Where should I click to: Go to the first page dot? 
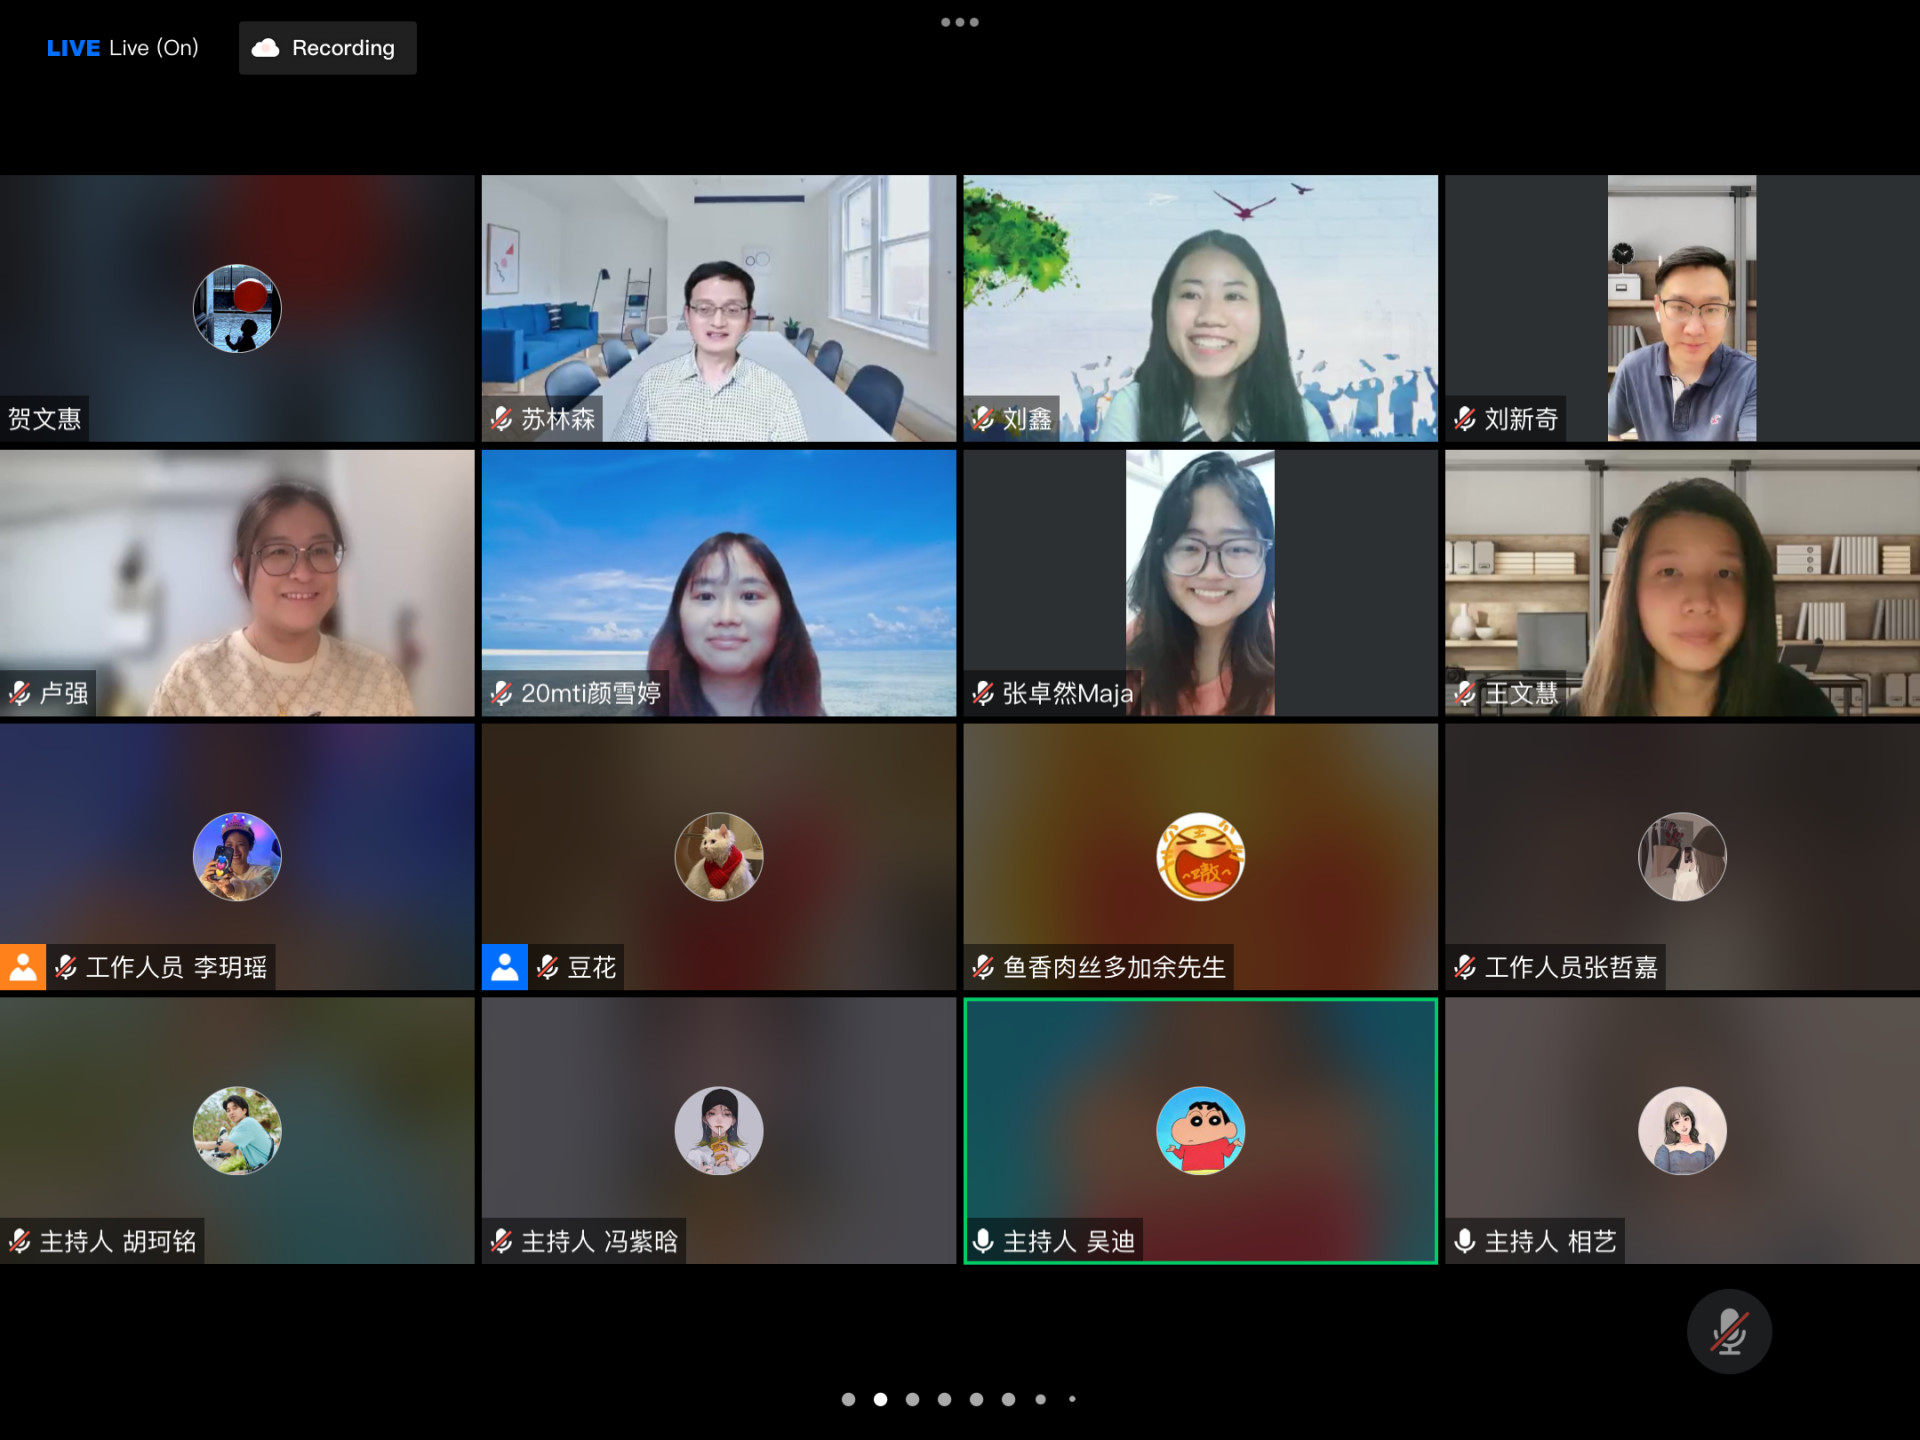tap(848, 1399)
